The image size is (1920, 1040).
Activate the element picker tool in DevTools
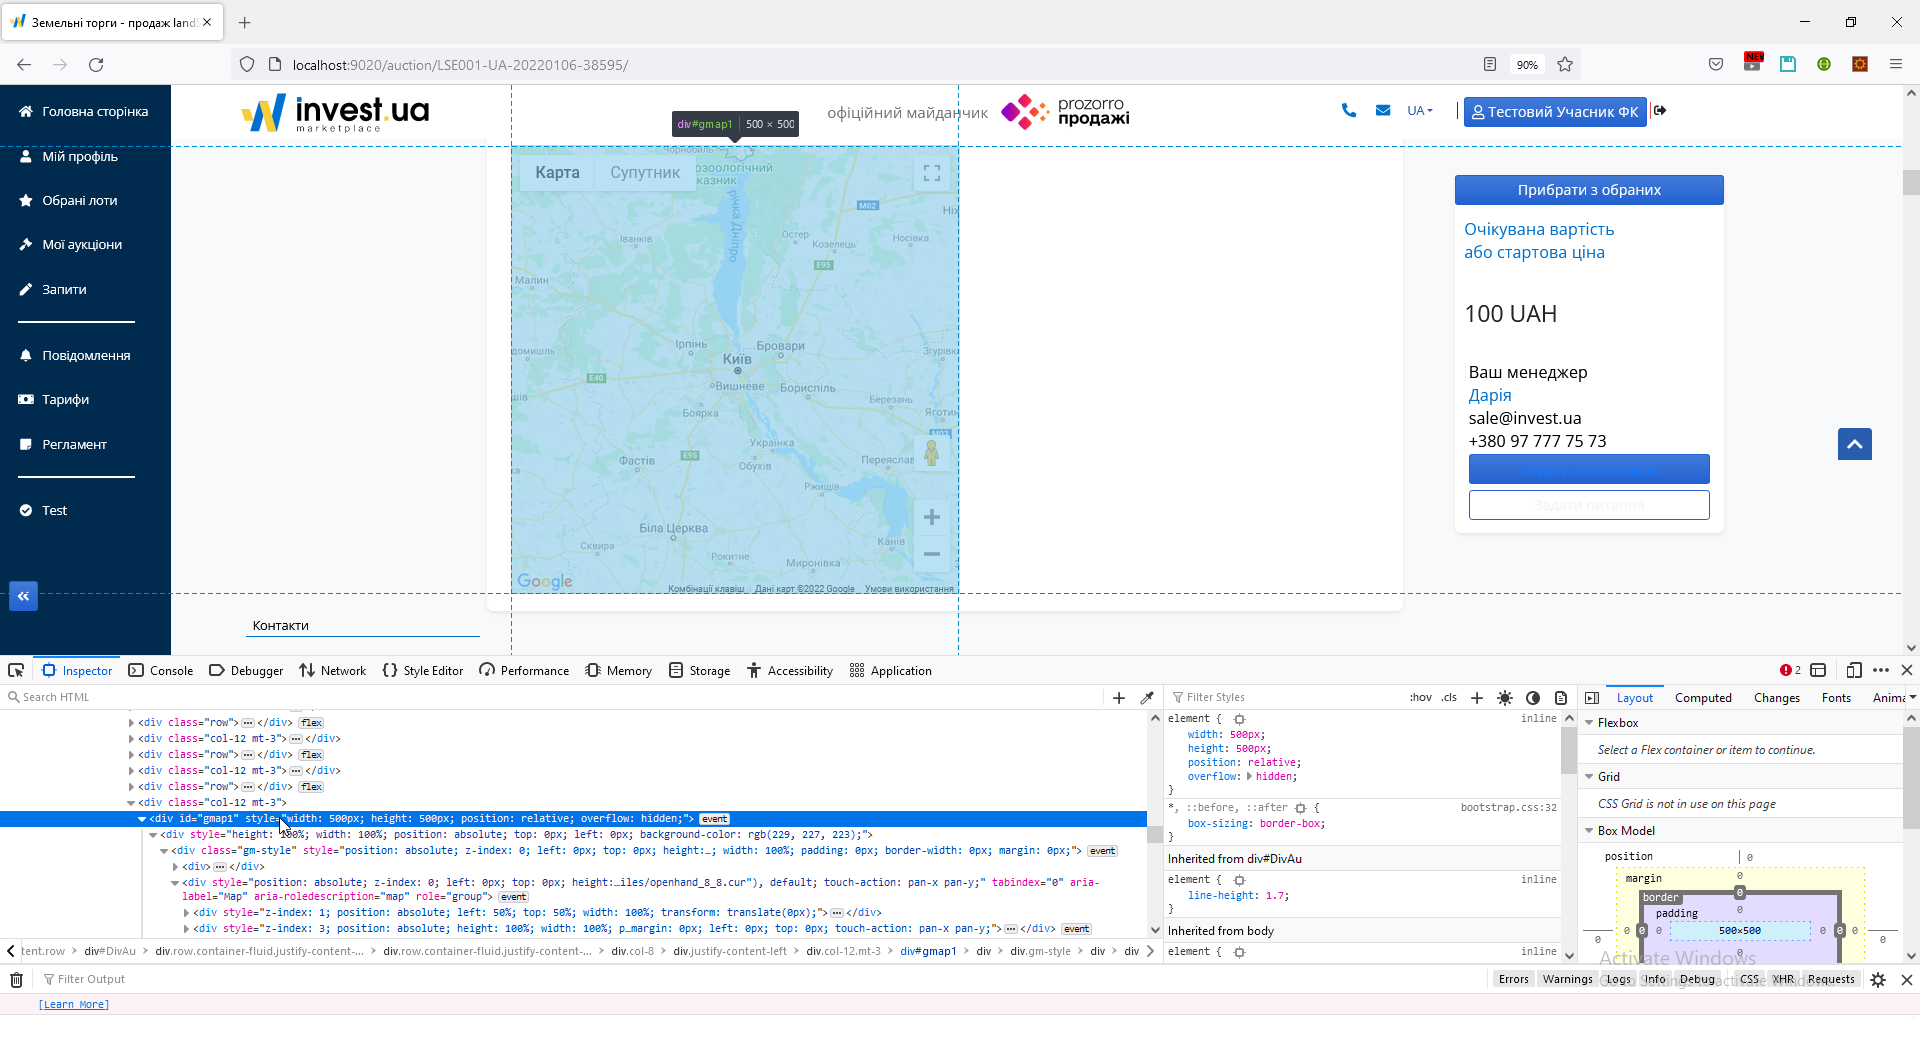pos(16,670)
